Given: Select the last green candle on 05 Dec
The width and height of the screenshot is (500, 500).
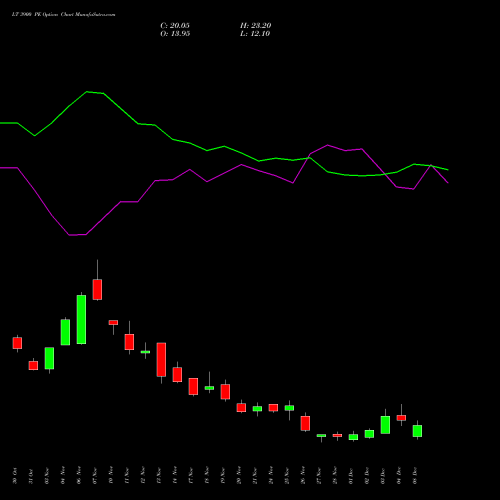Looking at the screenshot, I should click(x=417, y=431).
